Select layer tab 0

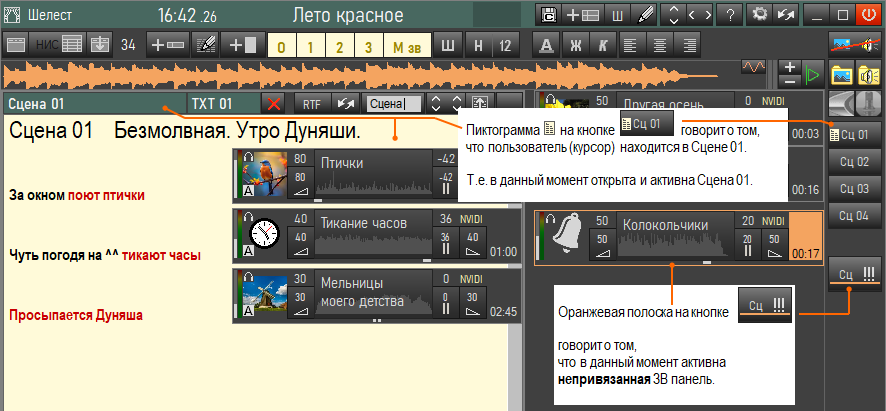pyautogui.click(x=281, y=46)
